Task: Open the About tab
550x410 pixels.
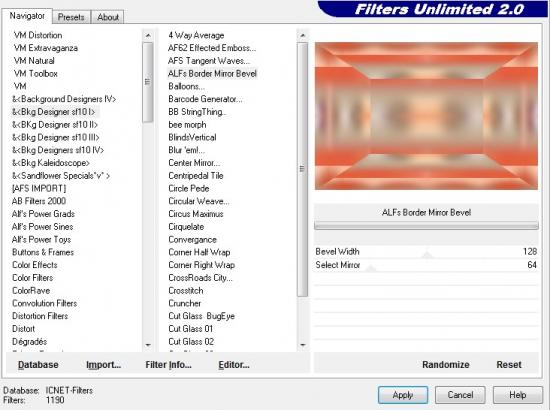Action: (x=108, y=17)
